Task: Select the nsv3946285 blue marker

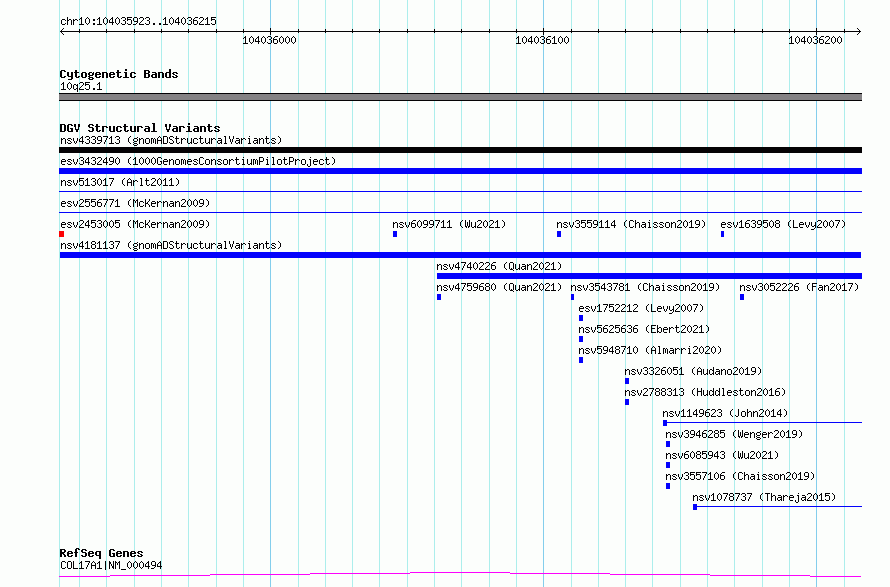Action: point(668,444)
